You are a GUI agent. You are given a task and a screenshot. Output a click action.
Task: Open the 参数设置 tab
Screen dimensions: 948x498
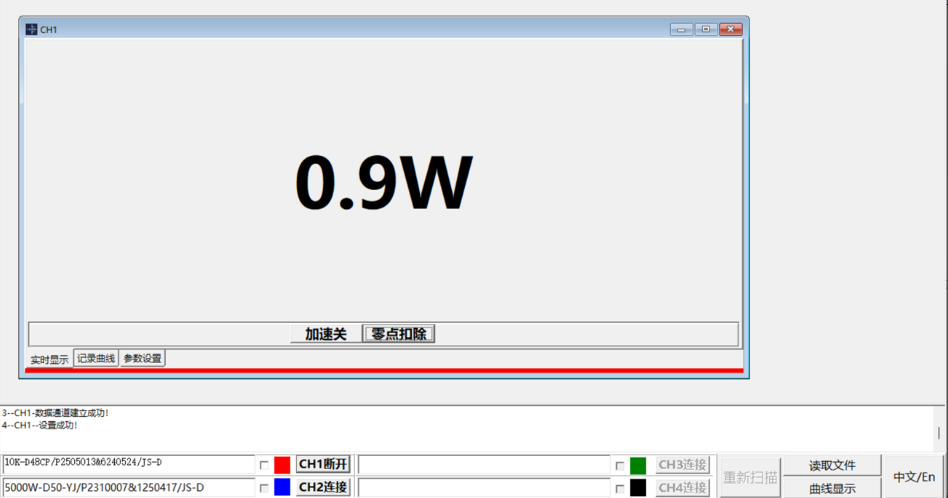click(x=142, y=358)
